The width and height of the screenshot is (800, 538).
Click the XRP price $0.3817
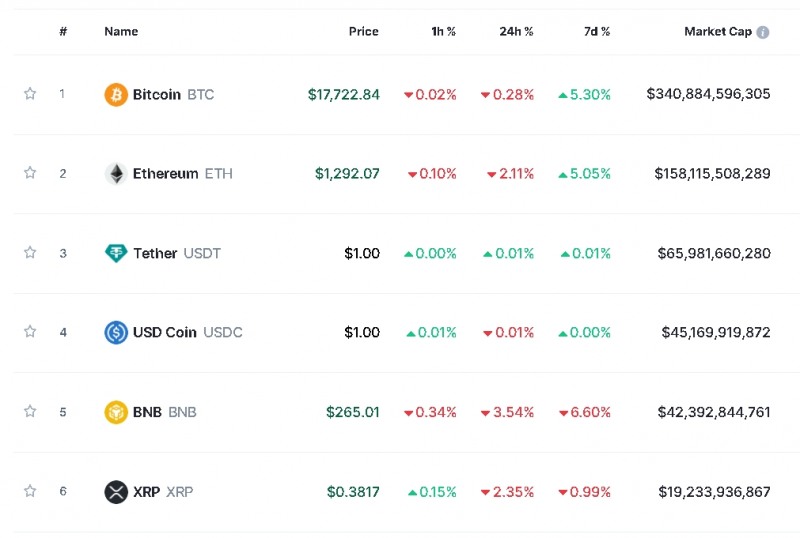[353, 492]
